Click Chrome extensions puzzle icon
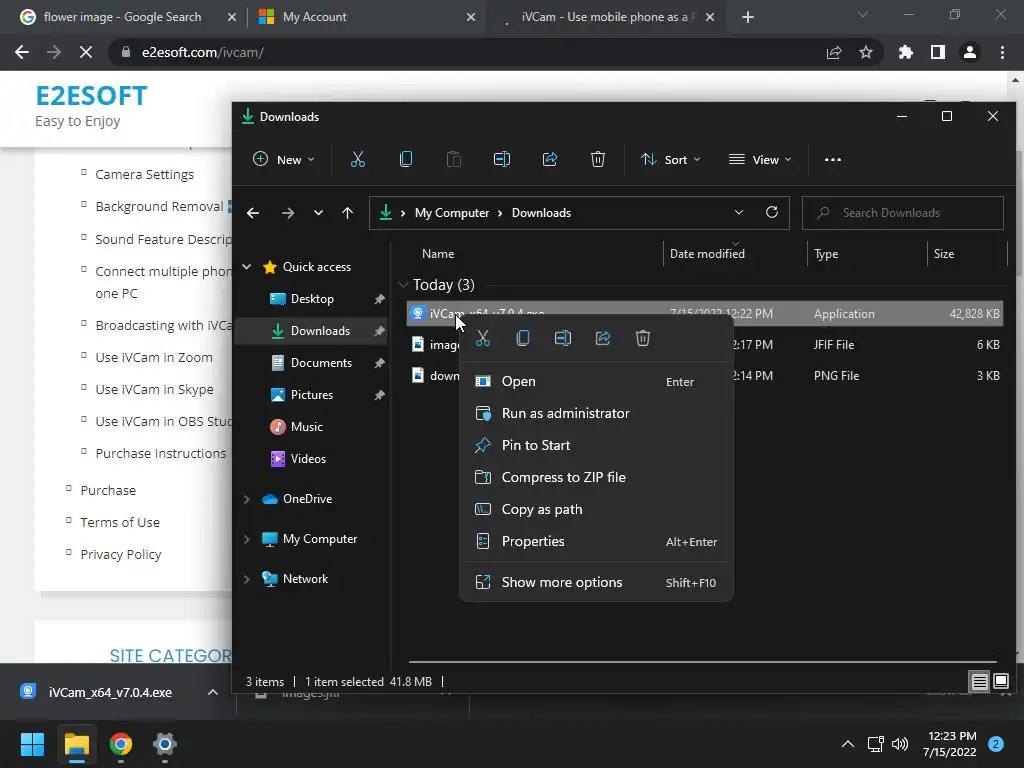This screenshot has width=1024, height=768. click(x=905, y=52)
